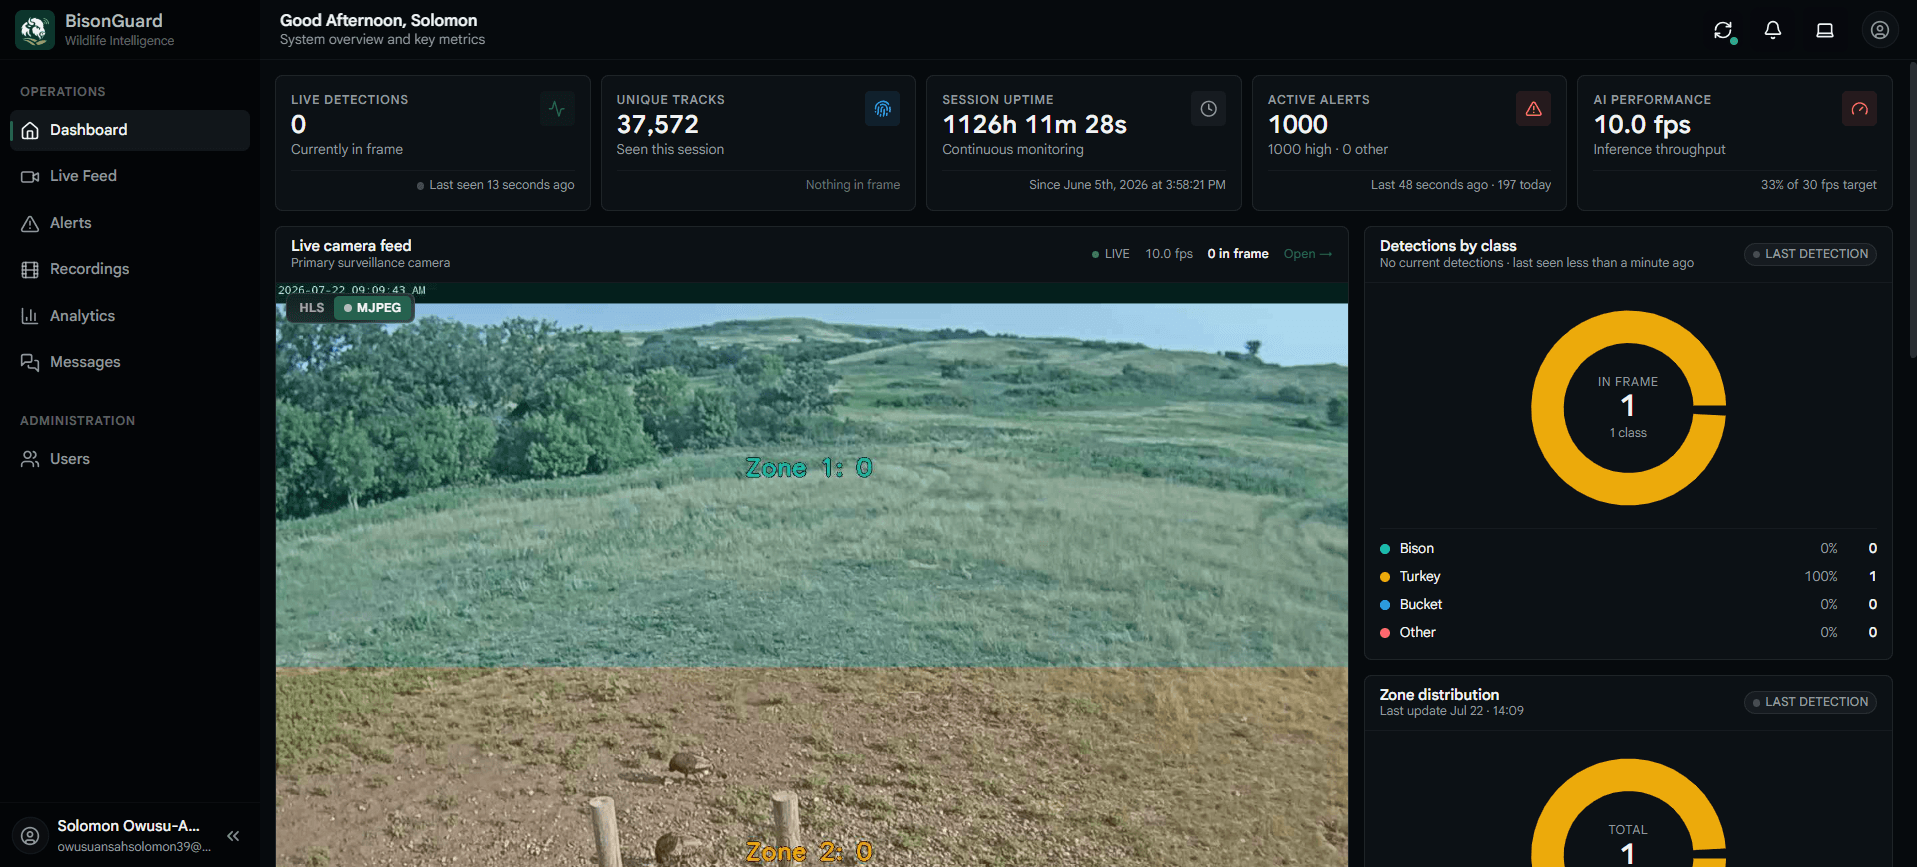
Task: Click the Other red legend dot
Action: coord(1385,633)
